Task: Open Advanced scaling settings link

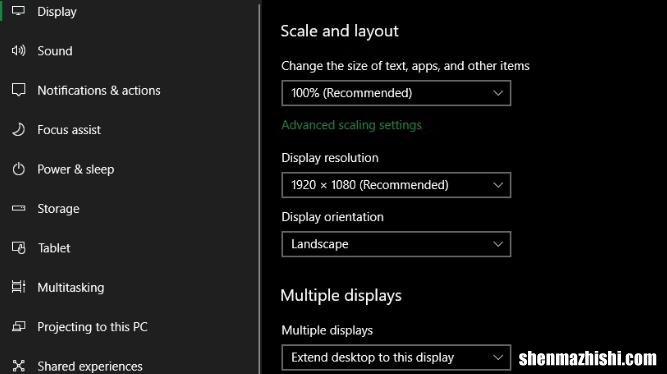Action: [351, 125]
